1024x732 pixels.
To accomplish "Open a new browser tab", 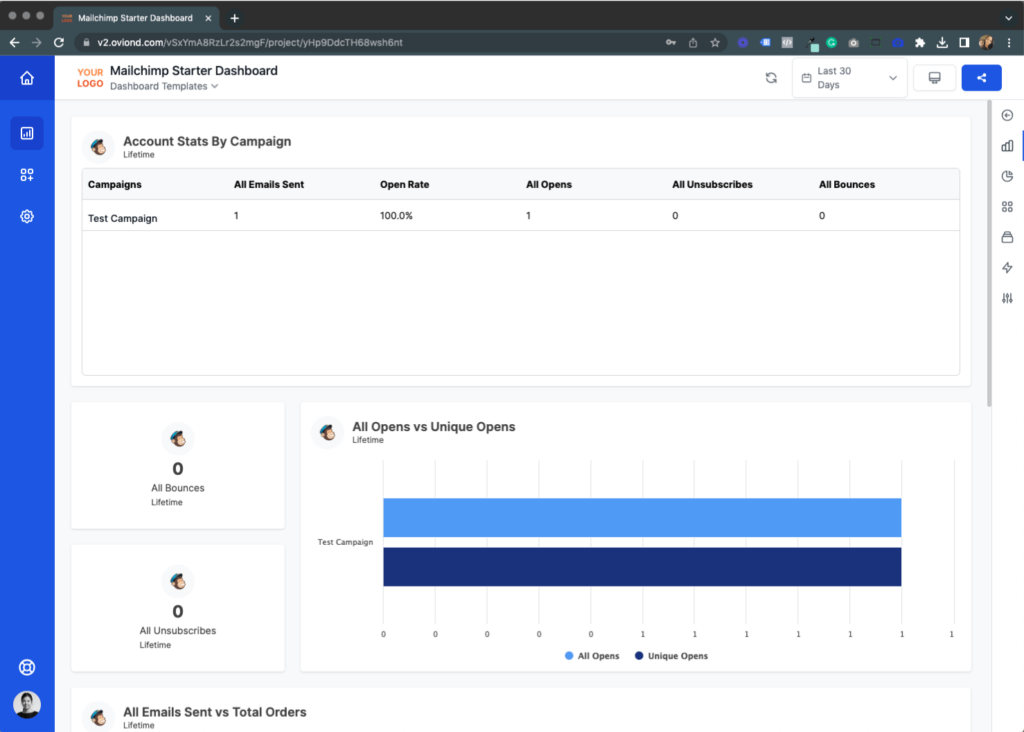I will pos(234,18).
